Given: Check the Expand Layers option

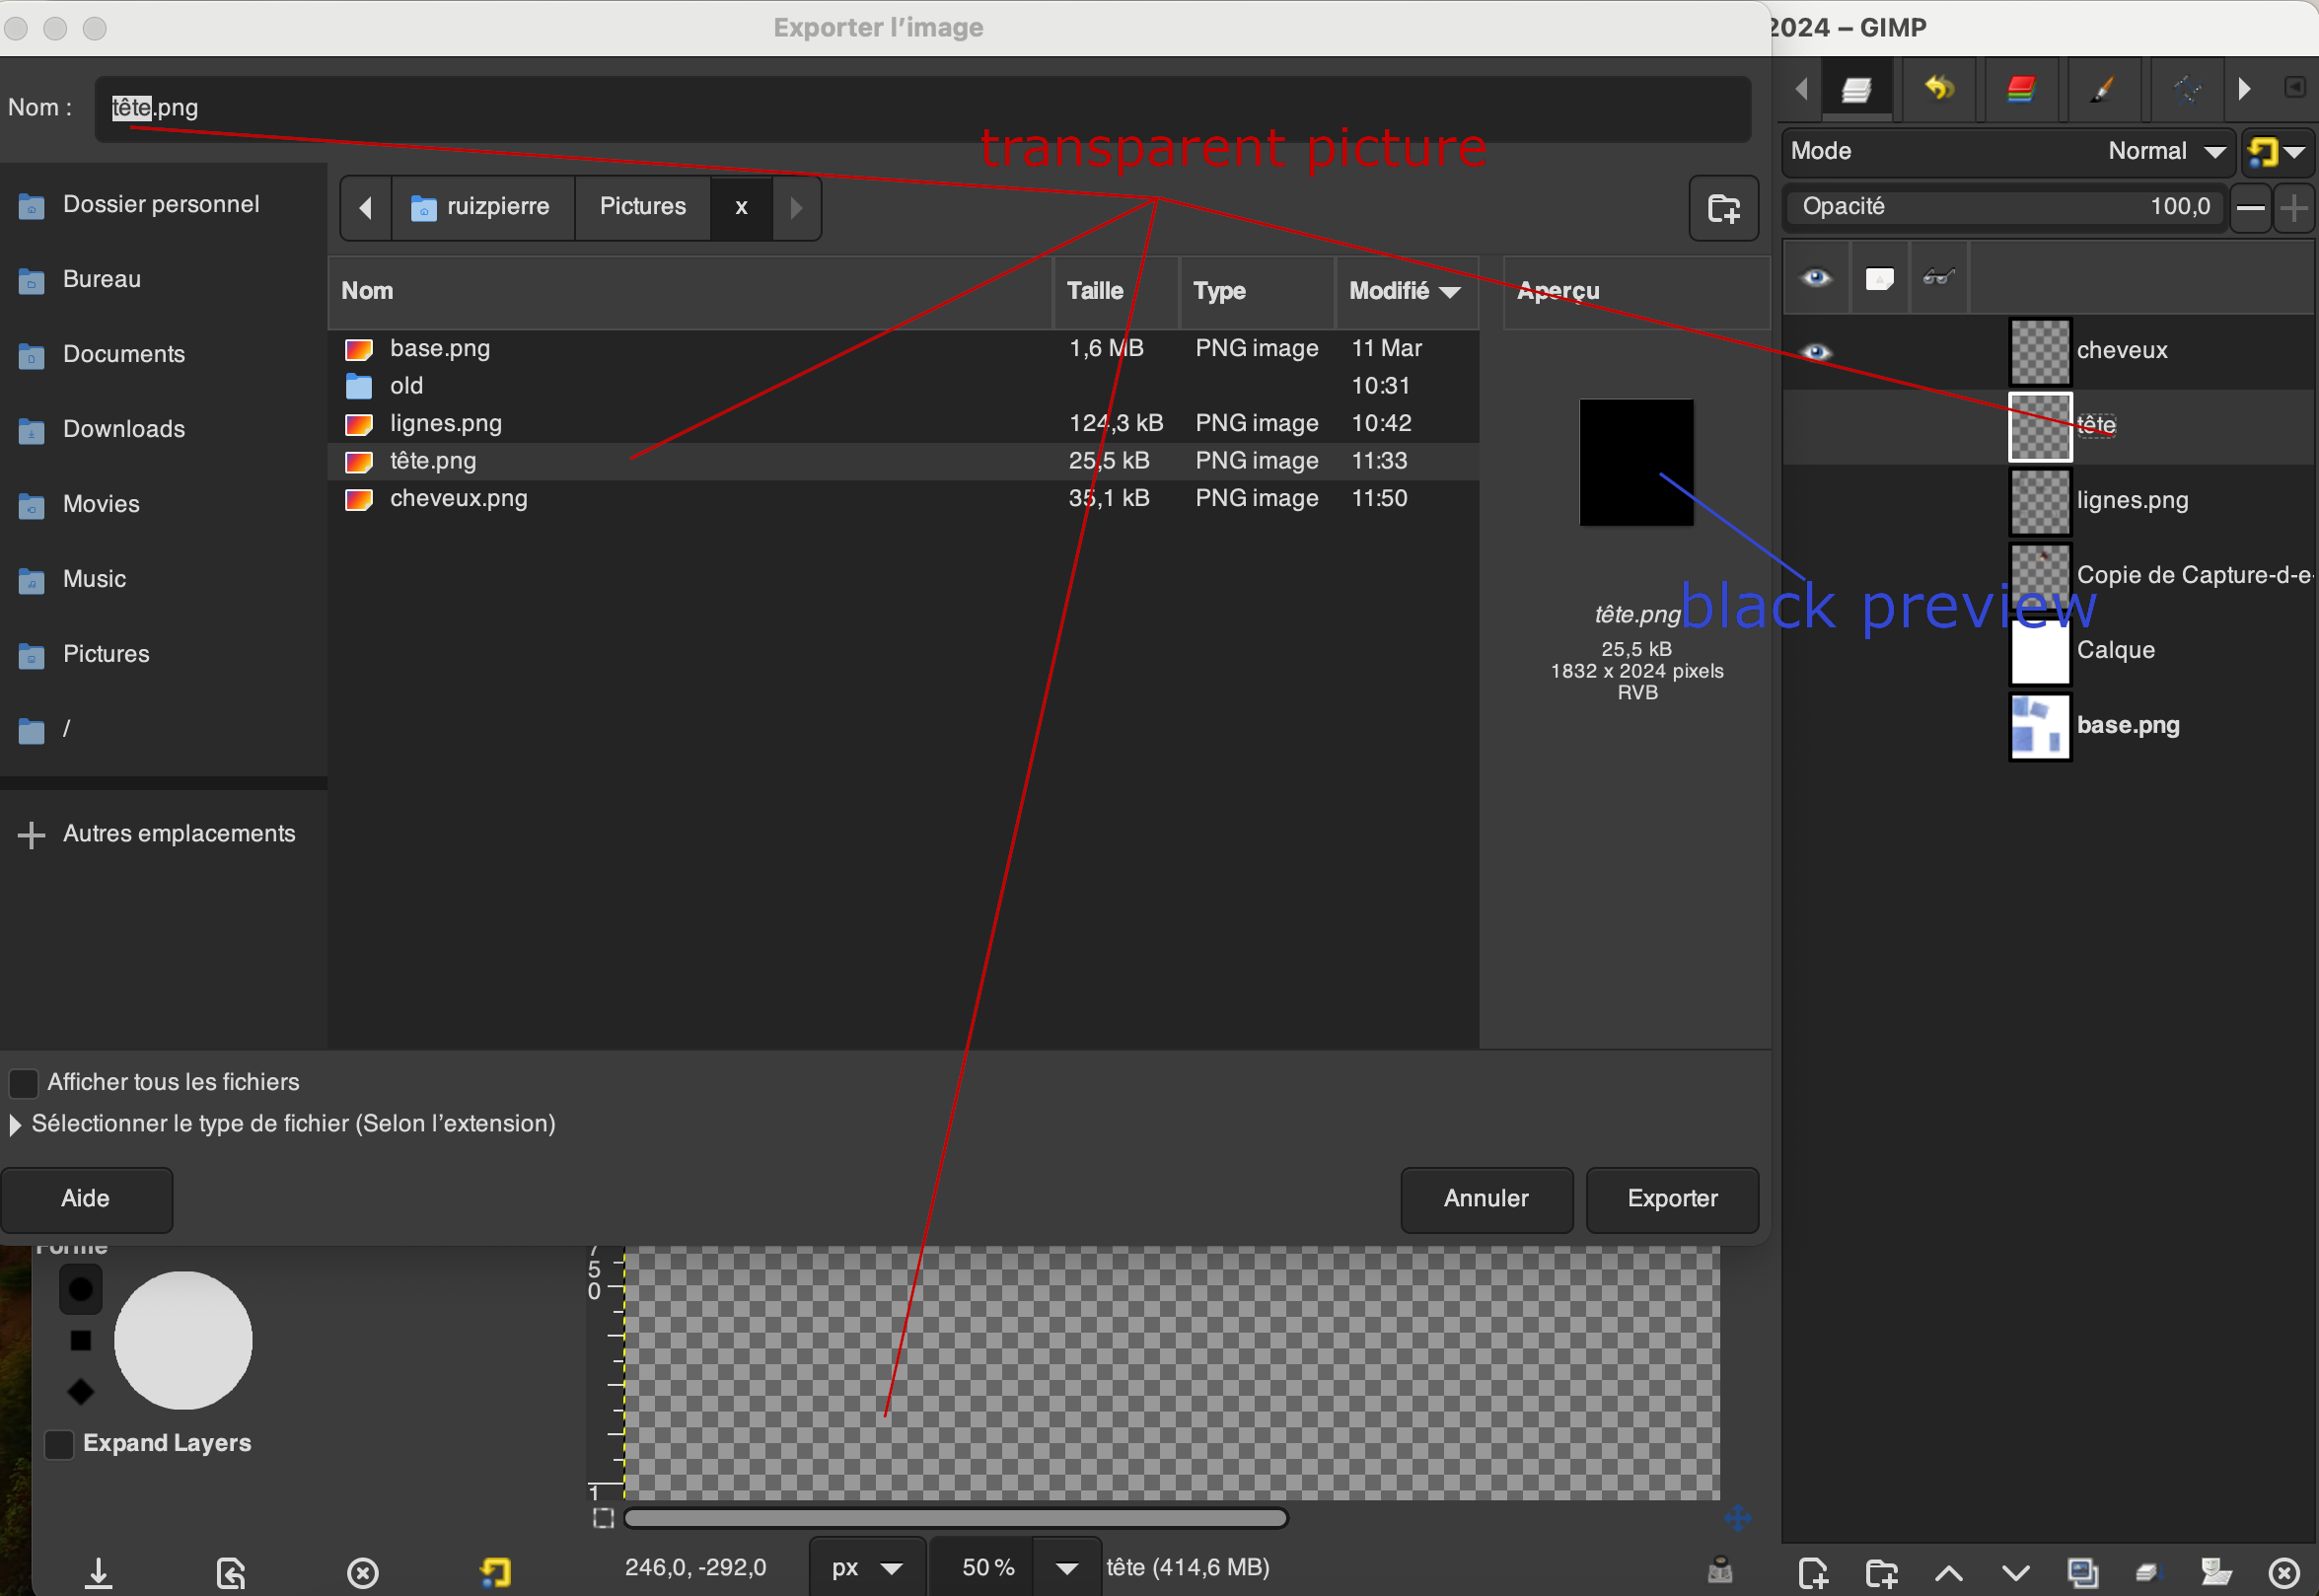Looking at the screenshot, I should (60, 1443).
